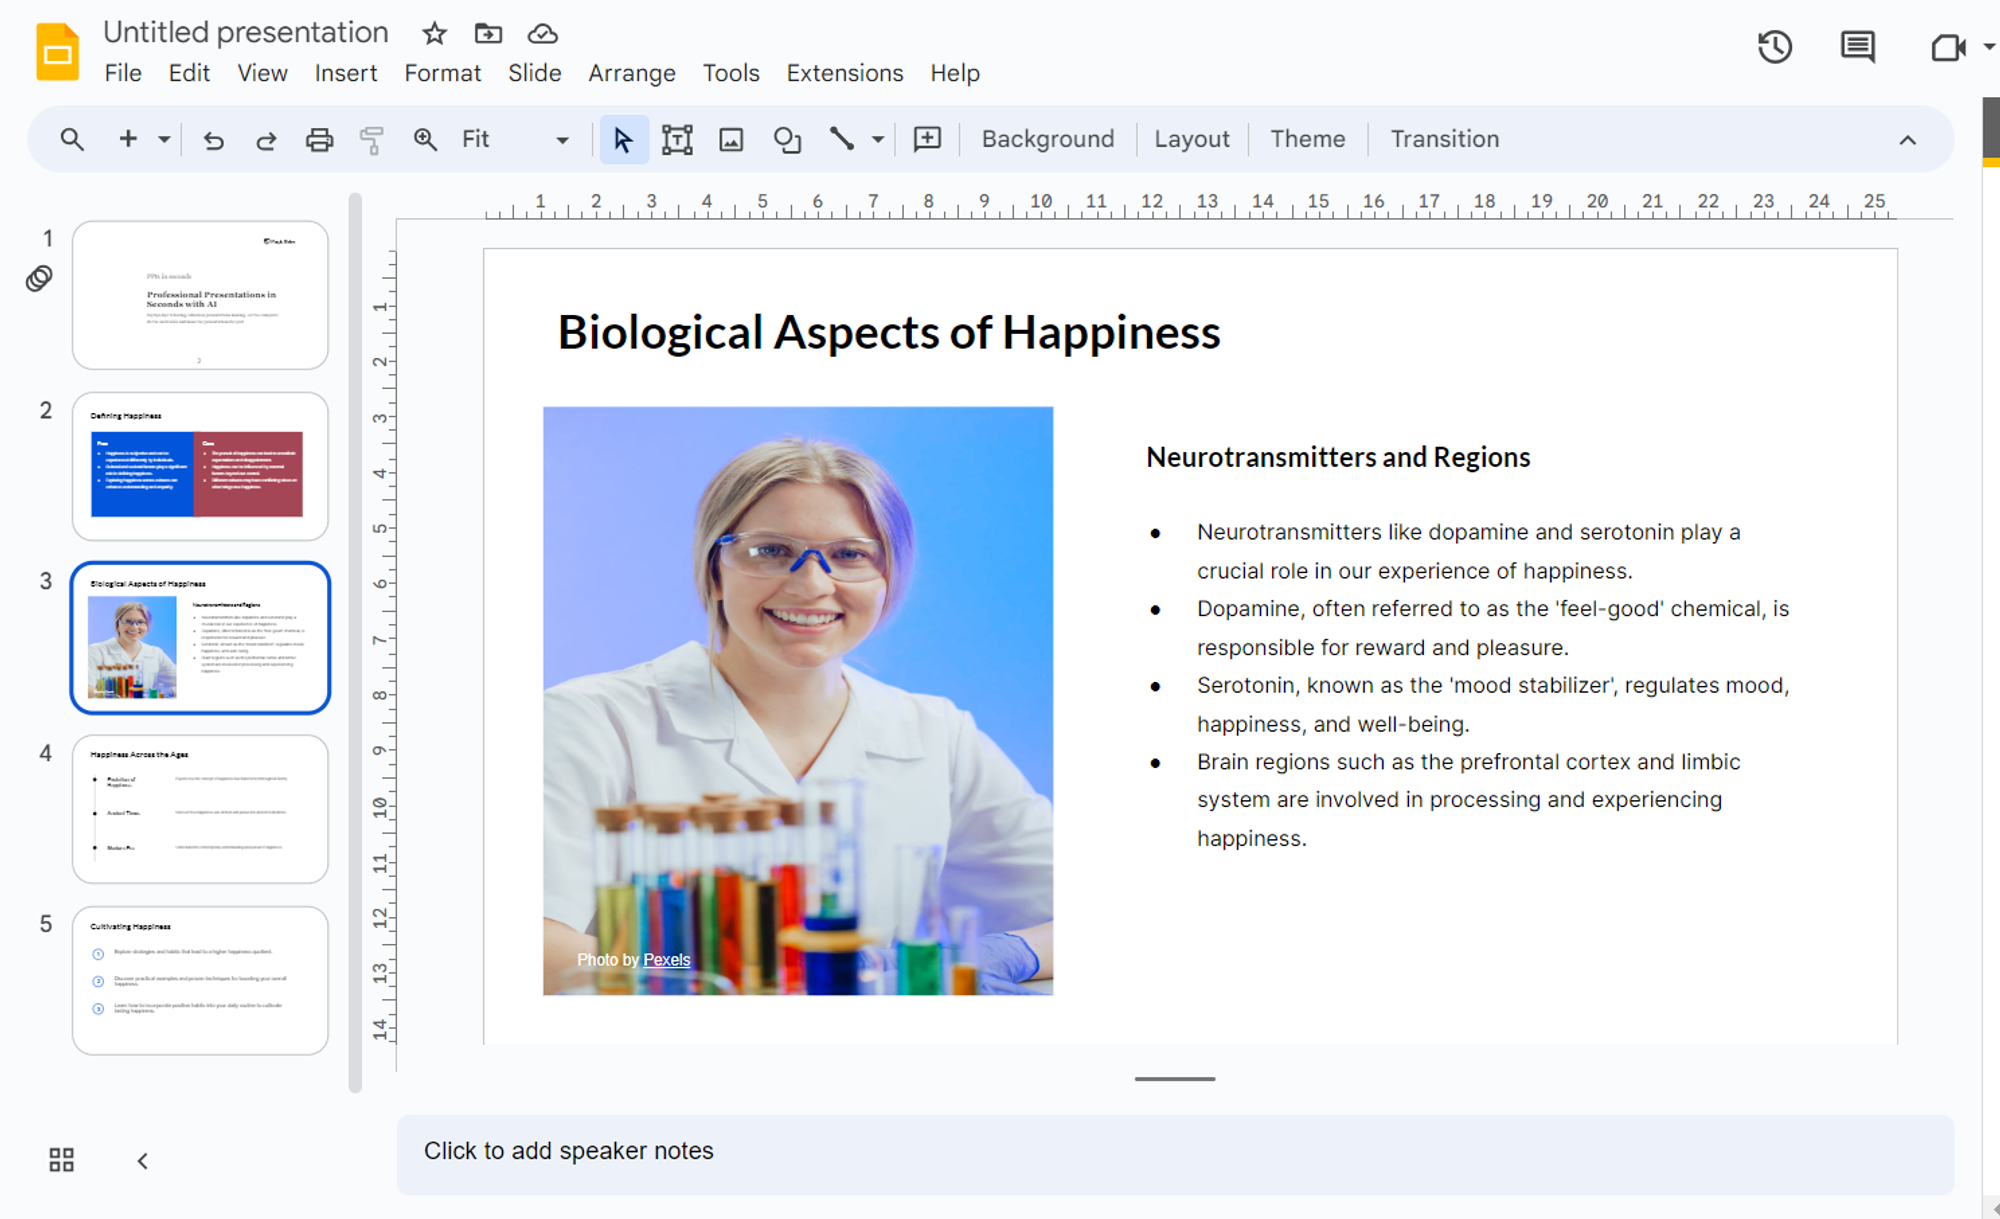Click the Pexels photo credit link
Viewport: 2000px width, 1219px height.
tap(666, 960)
